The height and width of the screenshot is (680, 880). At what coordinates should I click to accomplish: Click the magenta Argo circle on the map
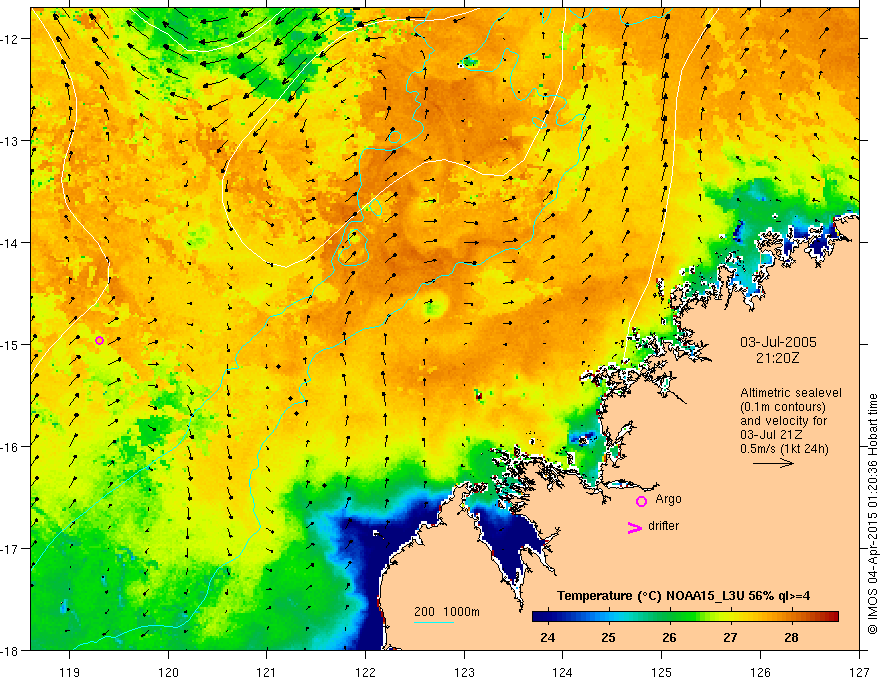click(x=99, y=341)
